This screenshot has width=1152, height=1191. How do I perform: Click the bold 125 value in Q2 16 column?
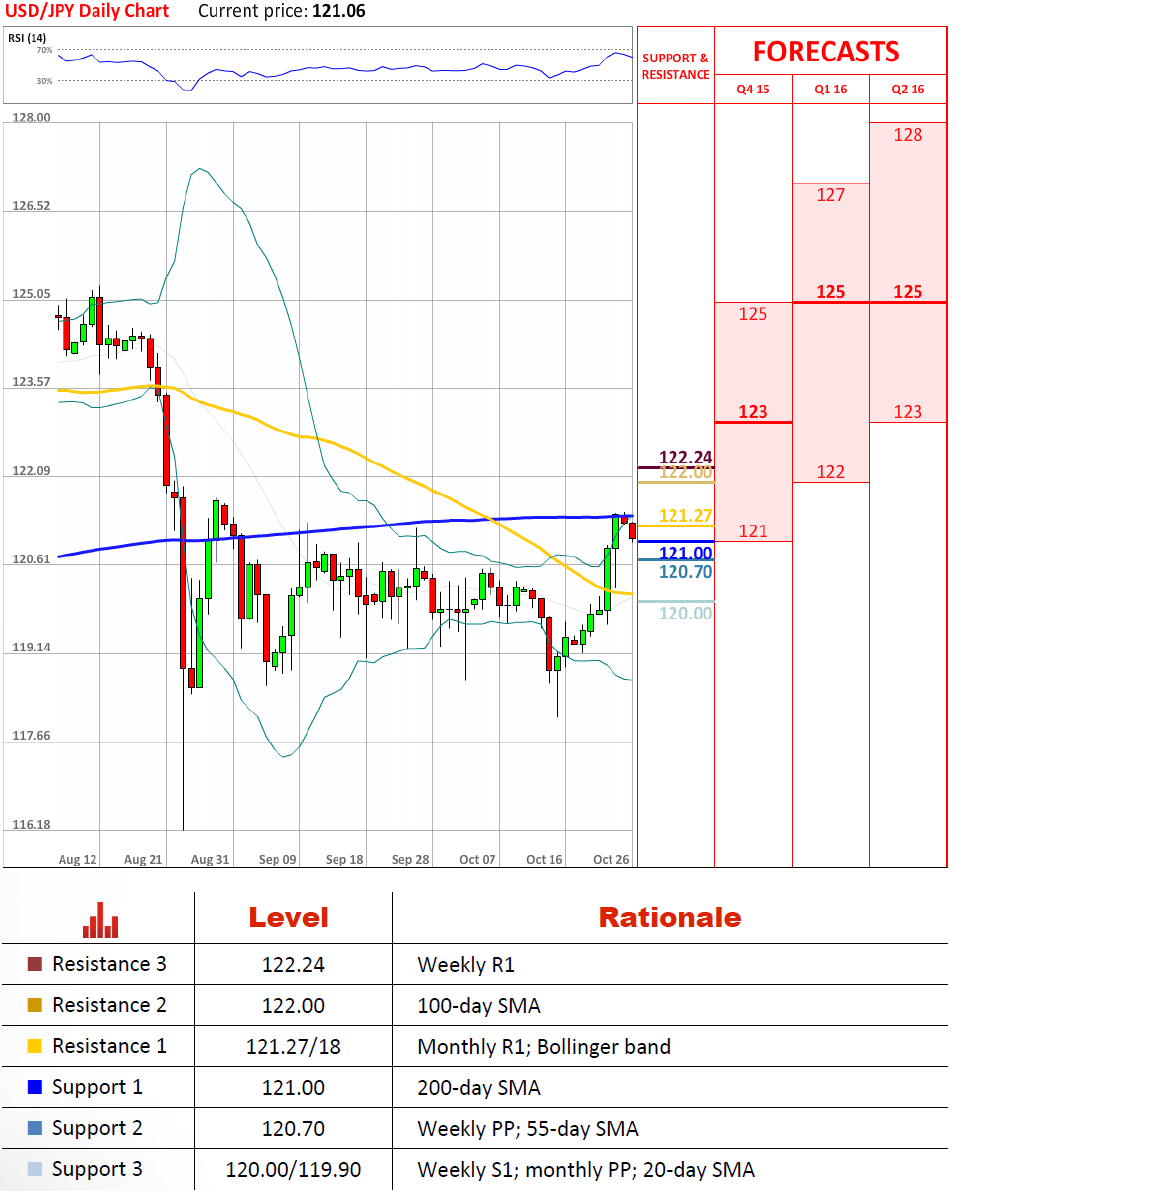[907, 292]
